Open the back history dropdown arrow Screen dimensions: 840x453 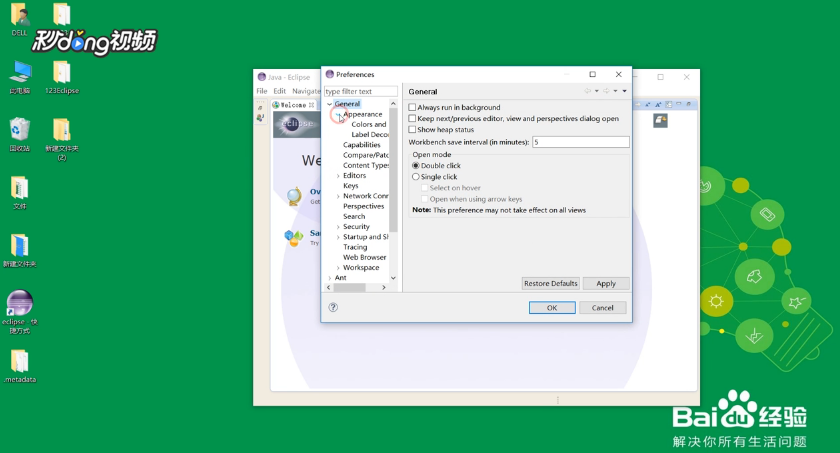click(x=597, y=91)
